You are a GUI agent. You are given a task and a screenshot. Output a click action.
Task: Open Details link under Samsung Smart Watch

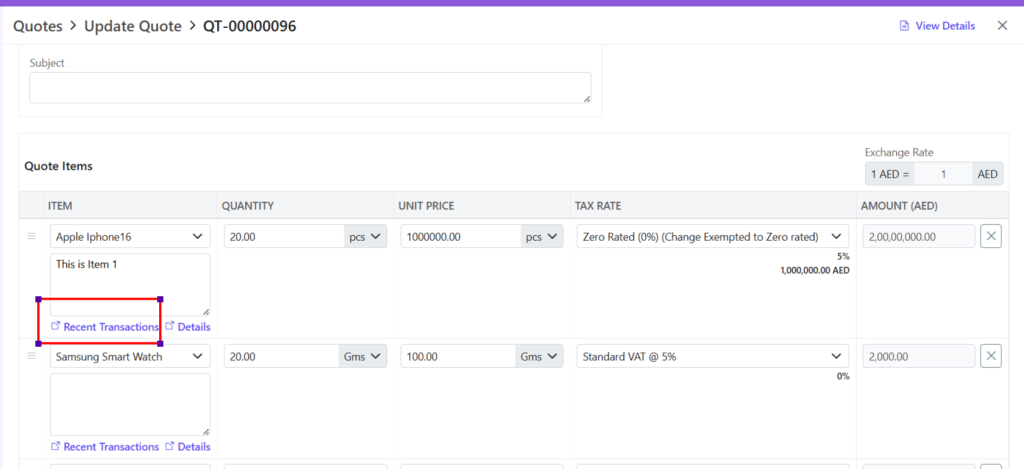(x=193, y=447)
